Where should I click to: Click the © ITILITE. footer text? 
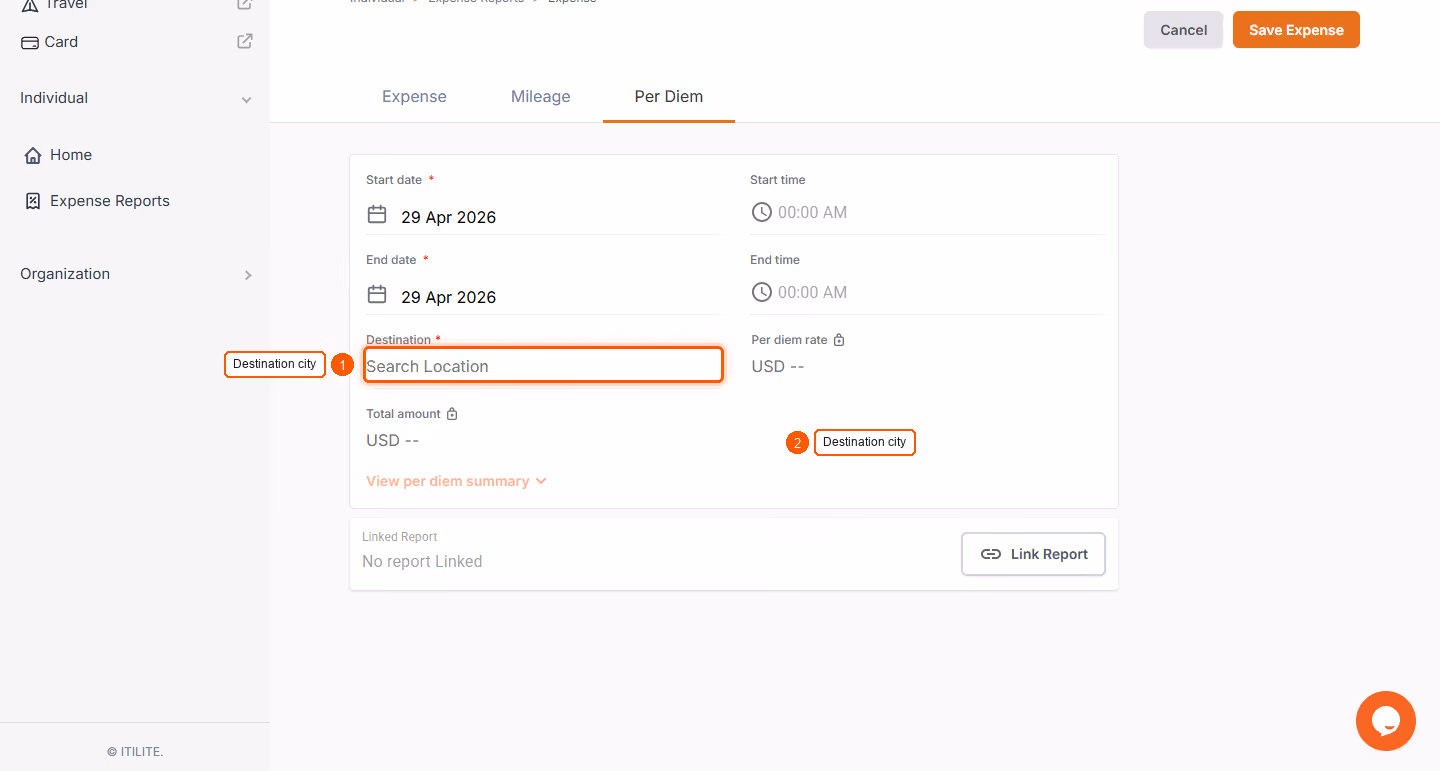135,751
